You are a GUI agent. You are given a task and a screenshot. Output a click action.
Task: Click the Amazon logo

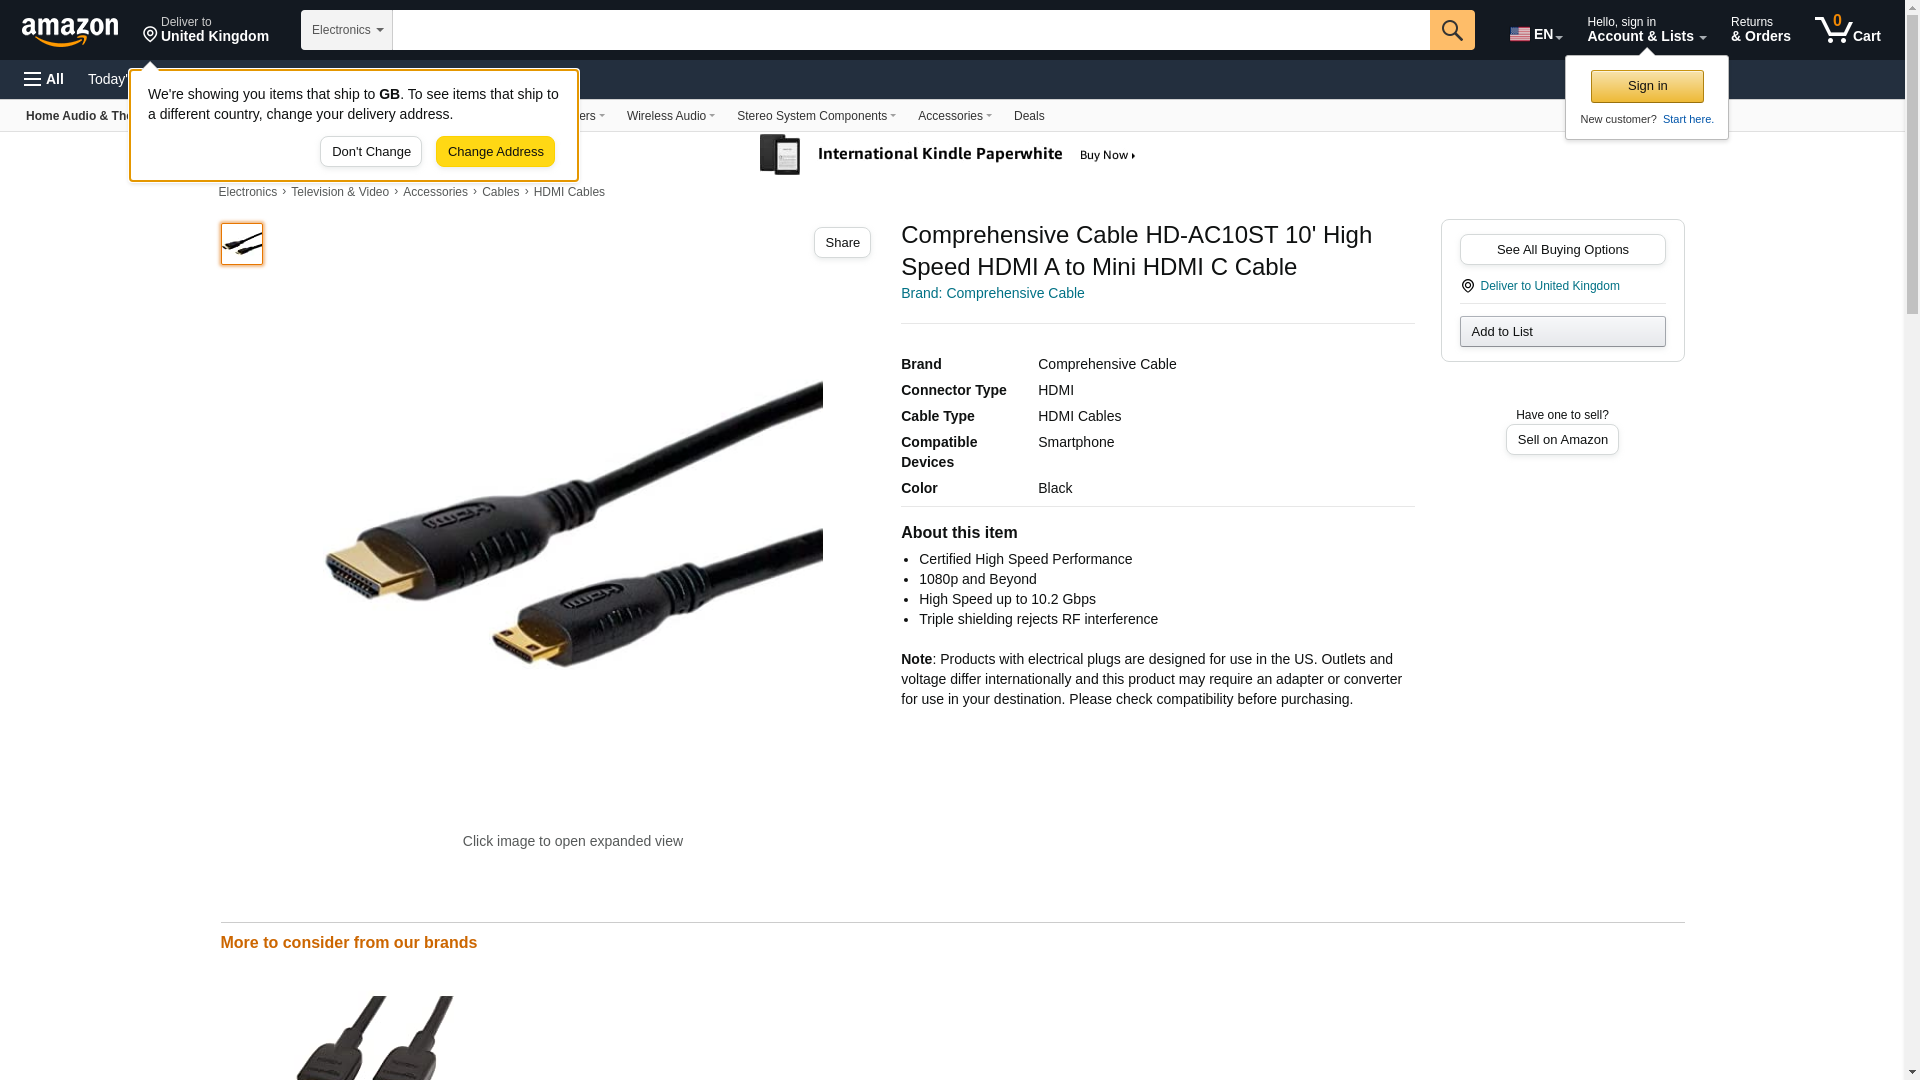(x=70, y=31)
